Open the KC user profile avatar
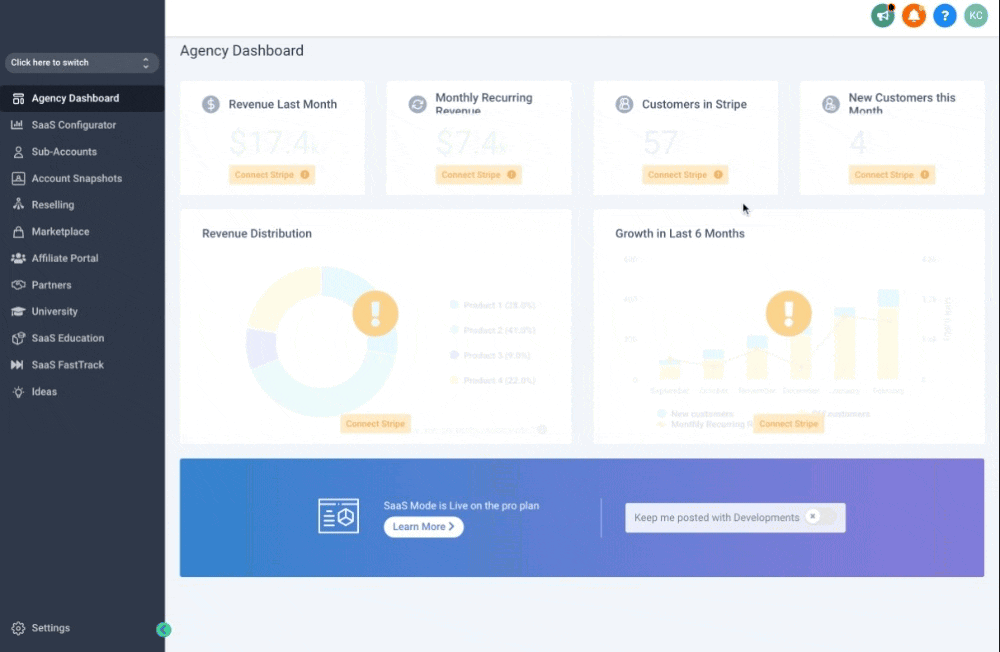Image resolution: width=1000 pixels, height=652 pixels. point(975,16)
